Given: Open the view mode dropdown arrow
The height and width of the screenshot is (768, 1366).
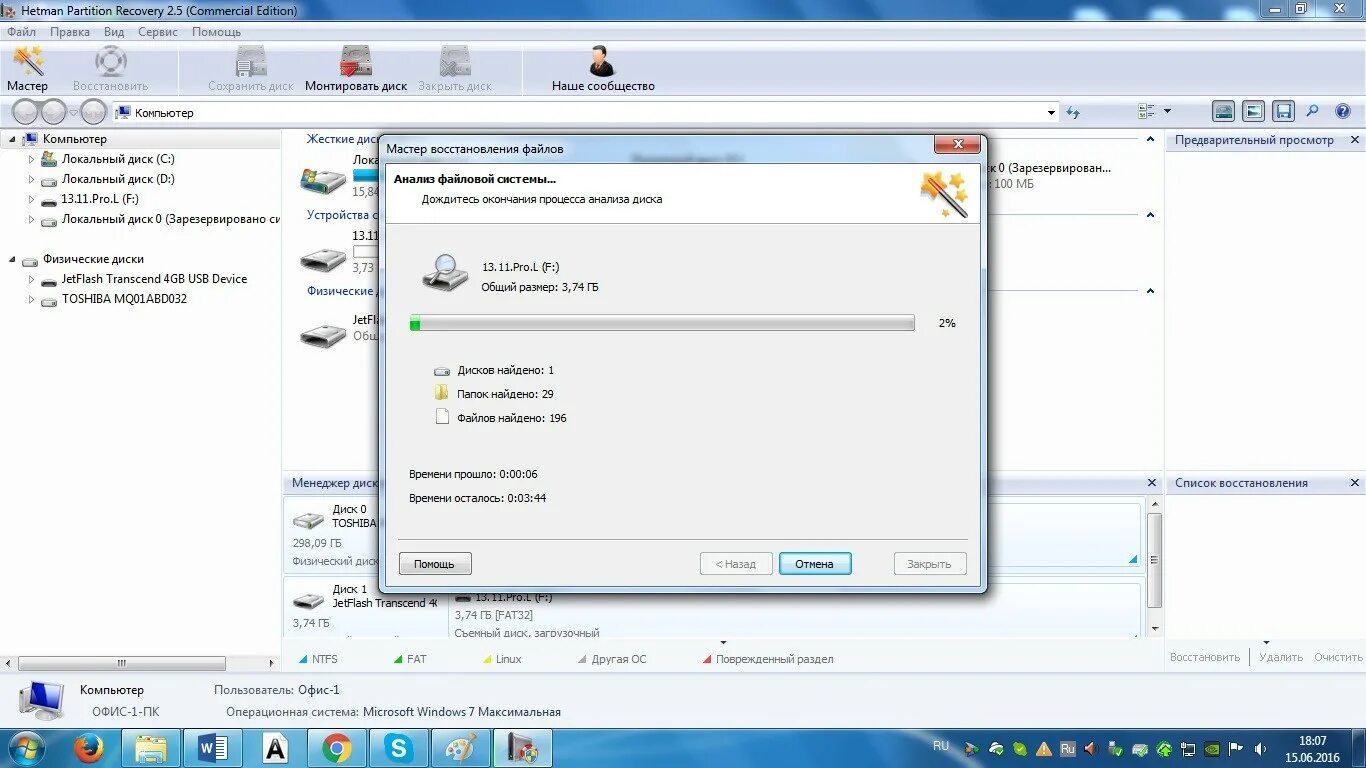Looking at the screenshot, I should coord(1167,112).
